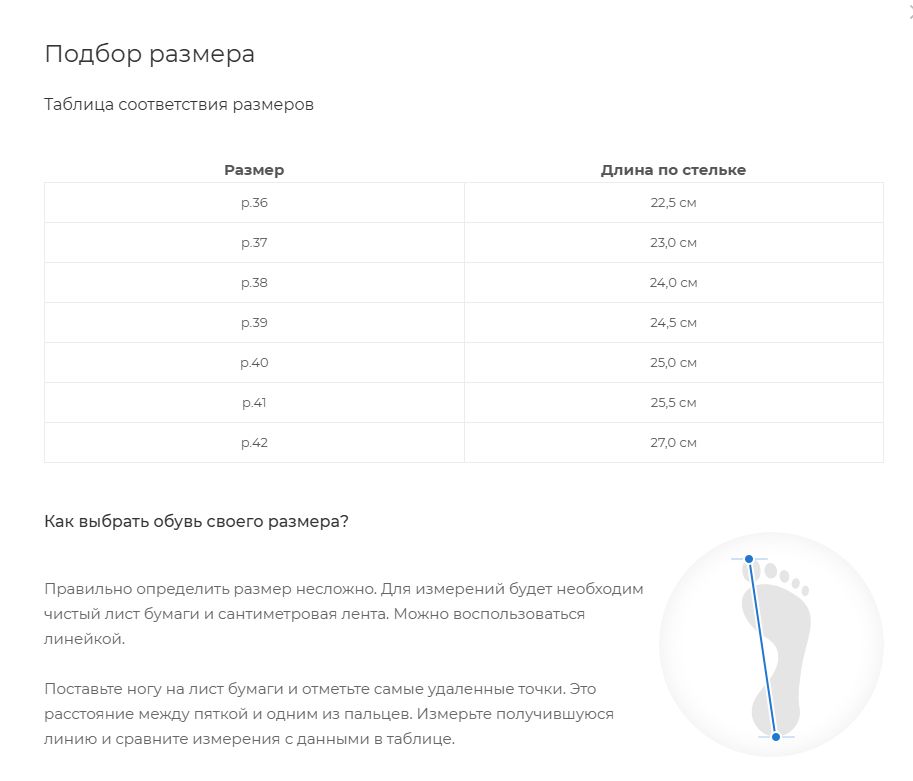Click "Как выбрать обувь своего размера?" heading

point(196,522)
